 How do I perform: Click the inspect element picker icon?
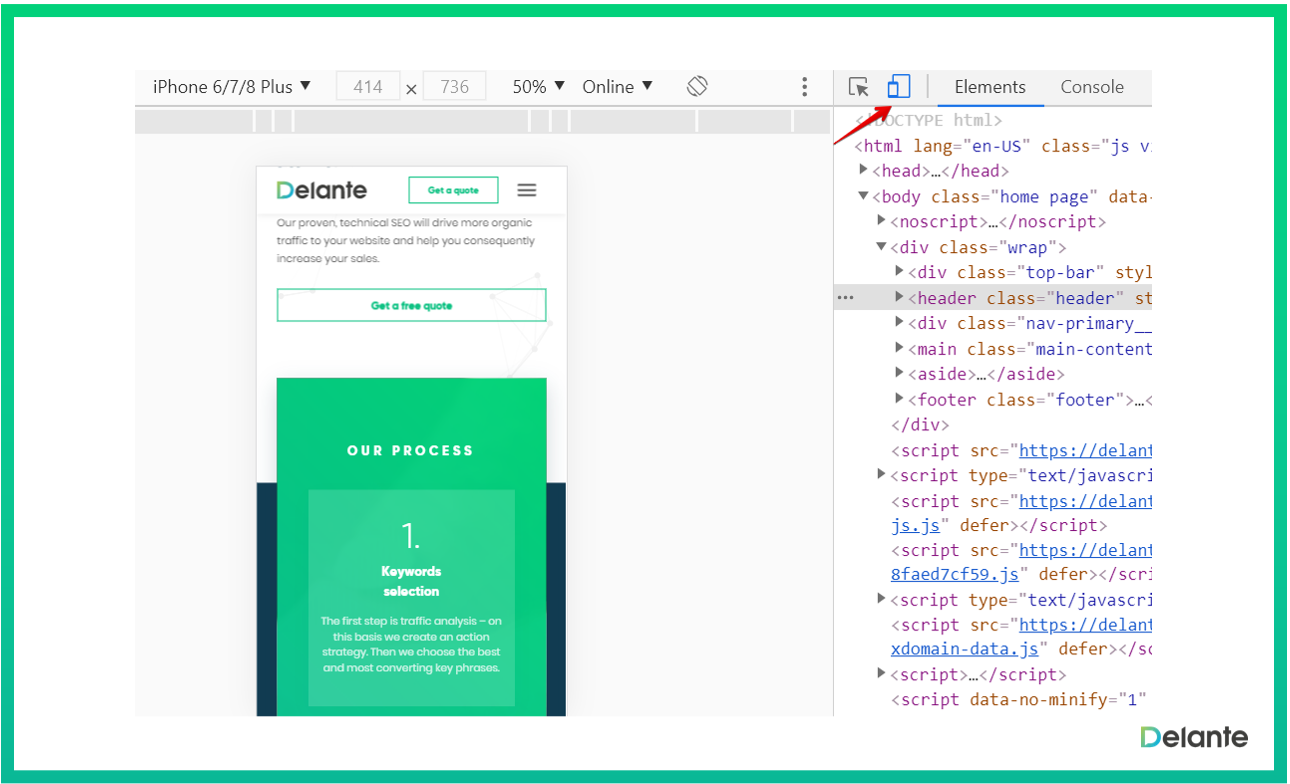tap(858, 87)
